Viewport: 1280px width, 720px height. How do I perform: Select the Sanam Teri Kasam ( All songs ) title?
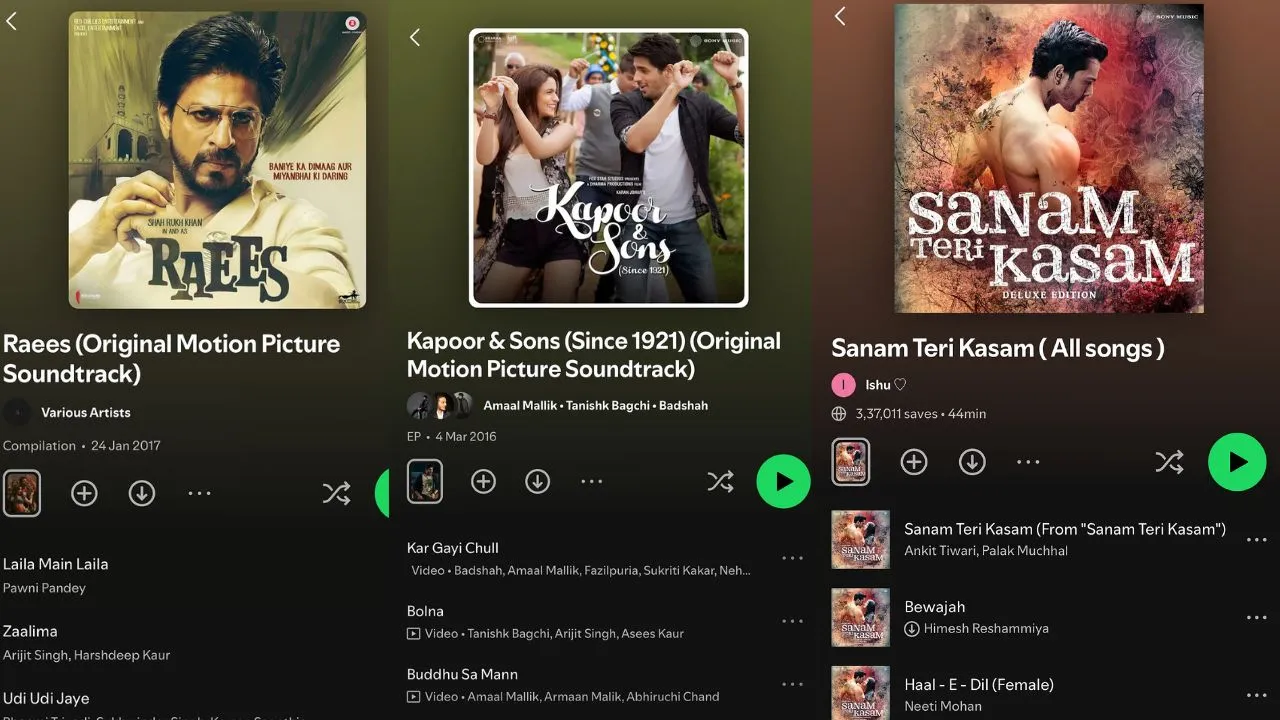click(x=998, y=348)
